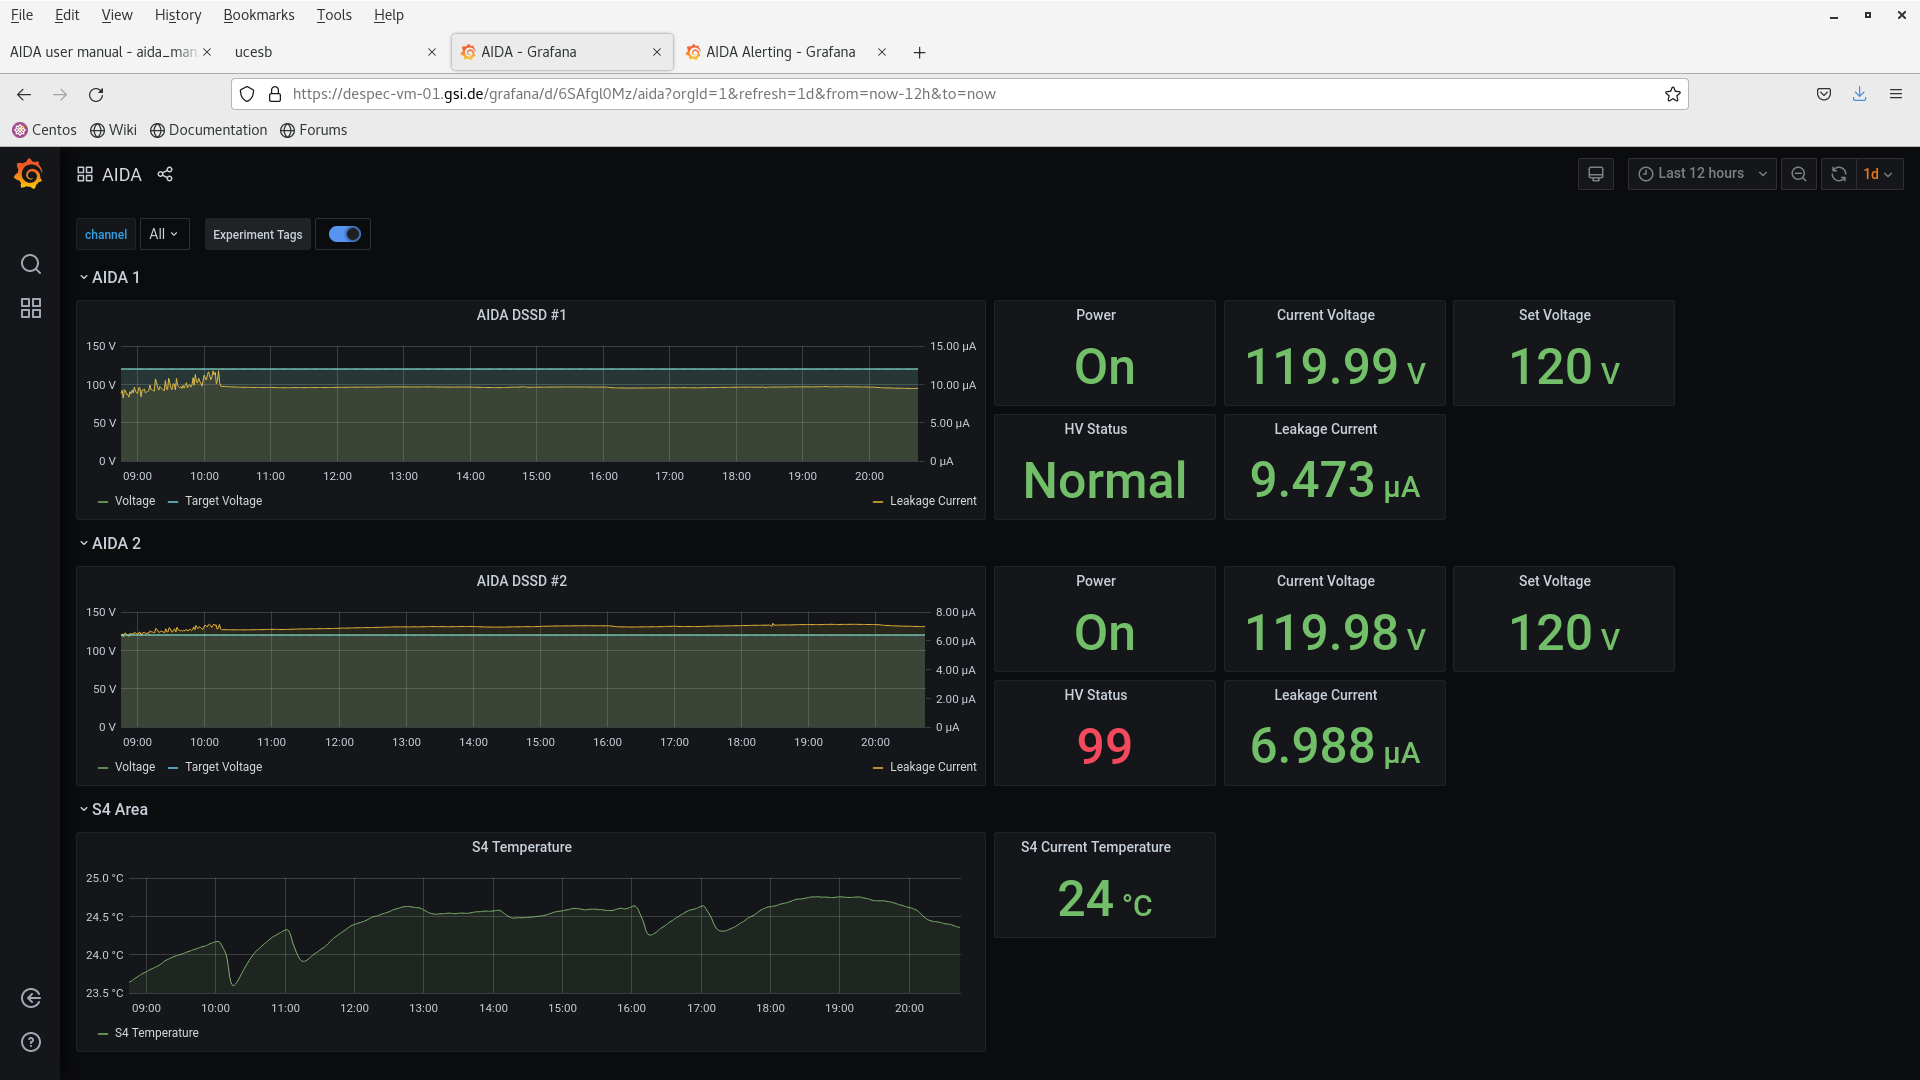Open the Wiki bookmark
This screenshot has width=1920, height=1080.
(113, 130)
